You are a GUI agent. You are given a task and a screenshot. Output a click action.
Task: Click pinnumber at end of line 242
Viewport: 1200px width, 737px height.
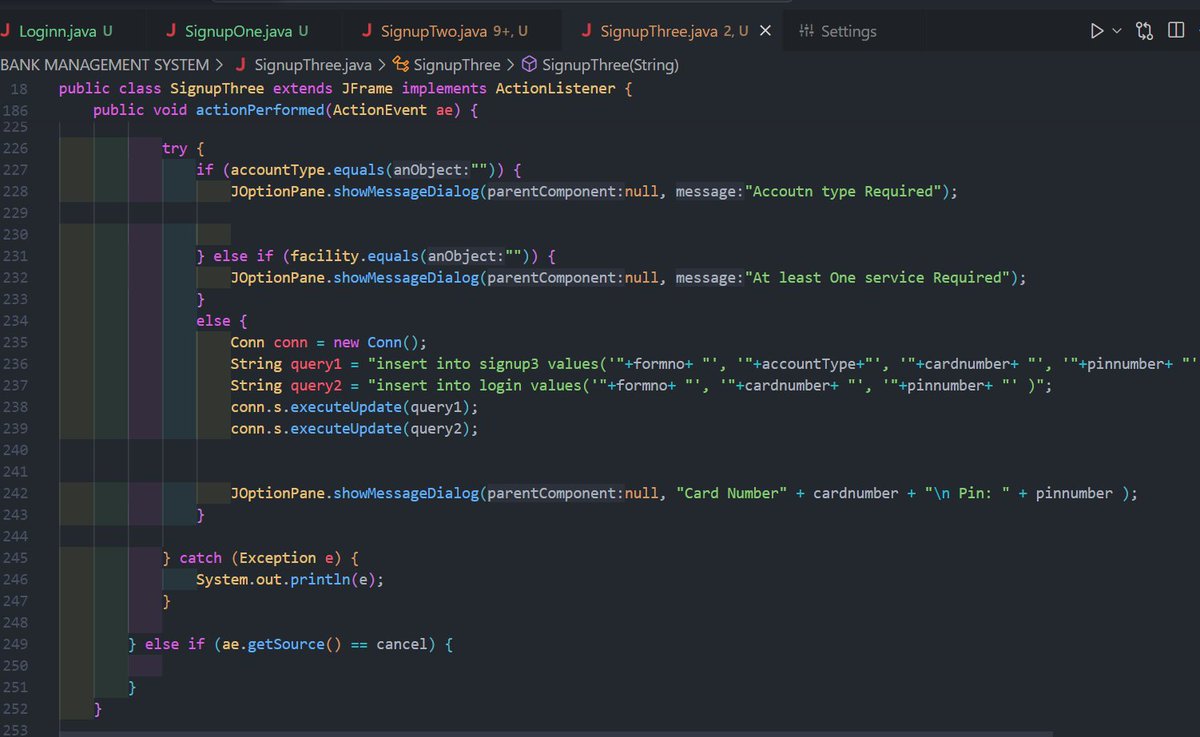[x=1074, y=493]
